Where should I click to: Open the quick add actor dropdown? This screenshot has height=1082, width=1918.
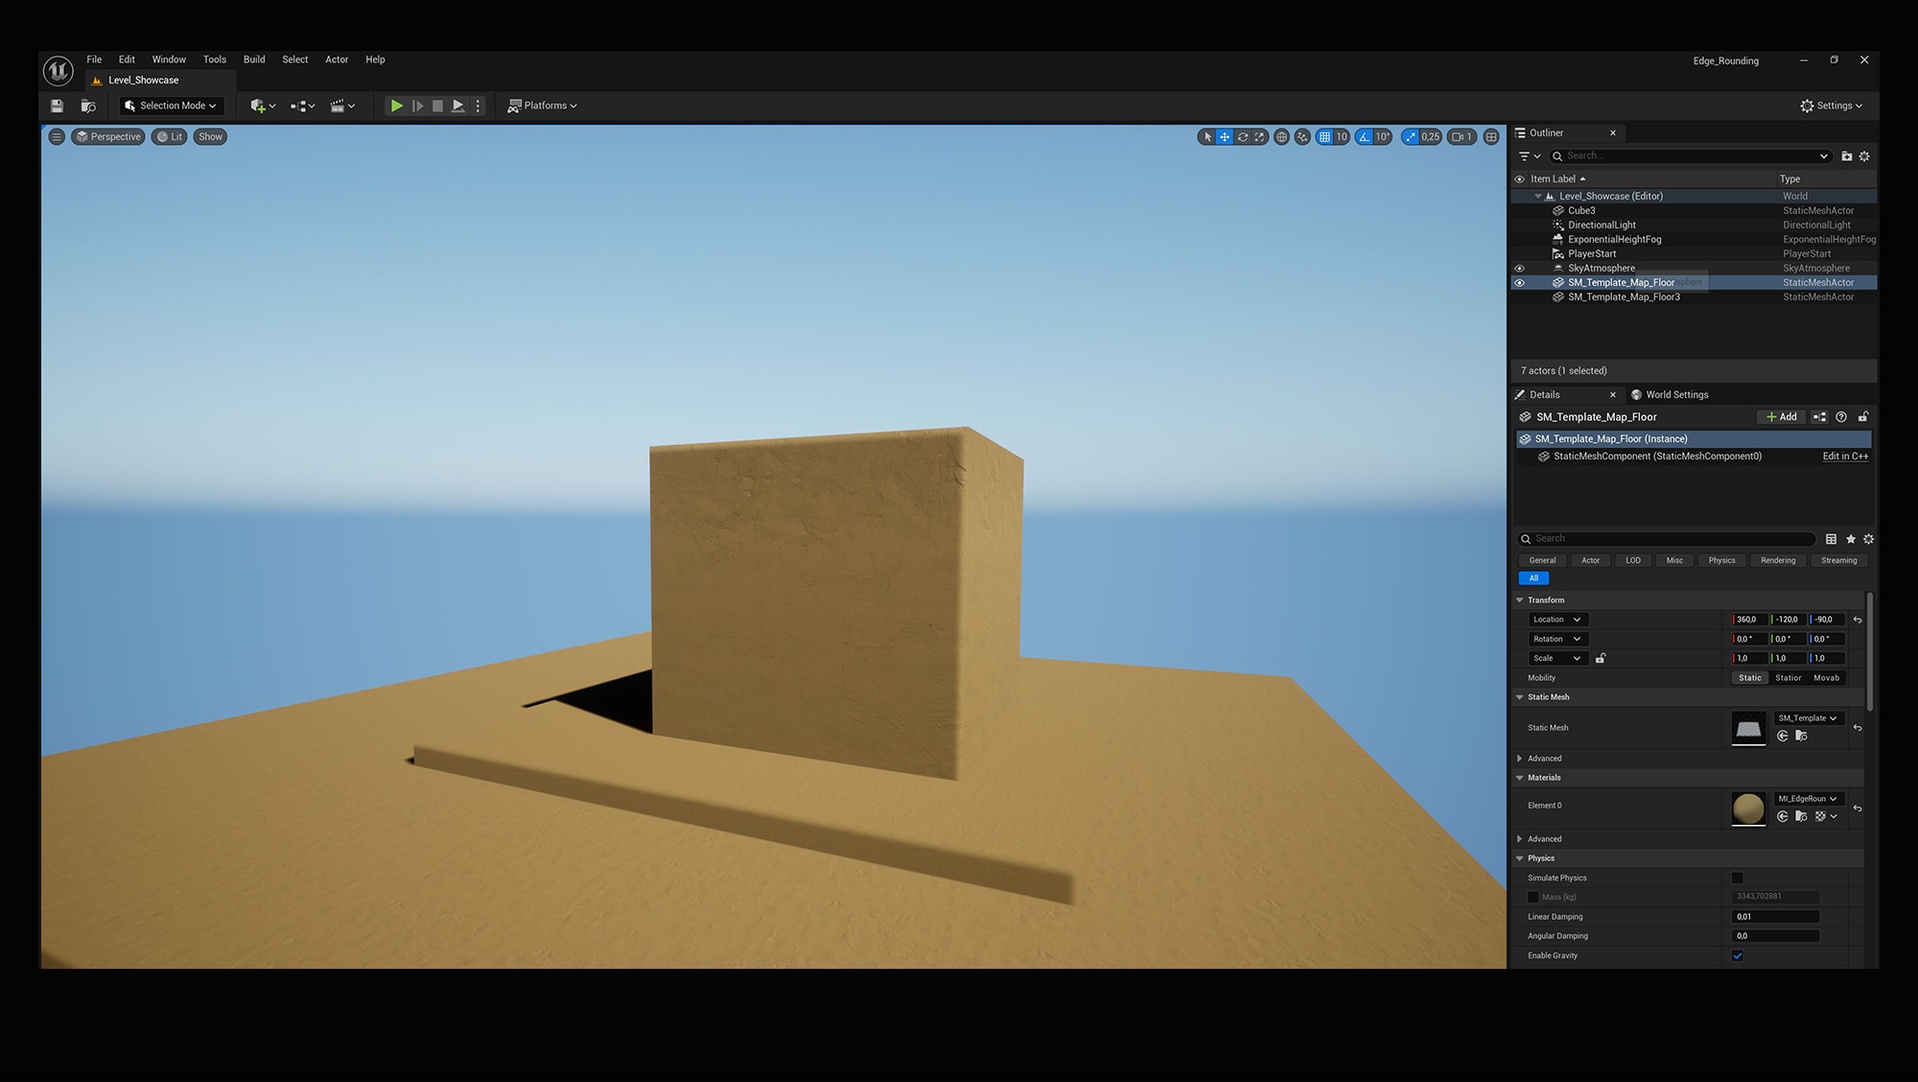click(263, 106)
